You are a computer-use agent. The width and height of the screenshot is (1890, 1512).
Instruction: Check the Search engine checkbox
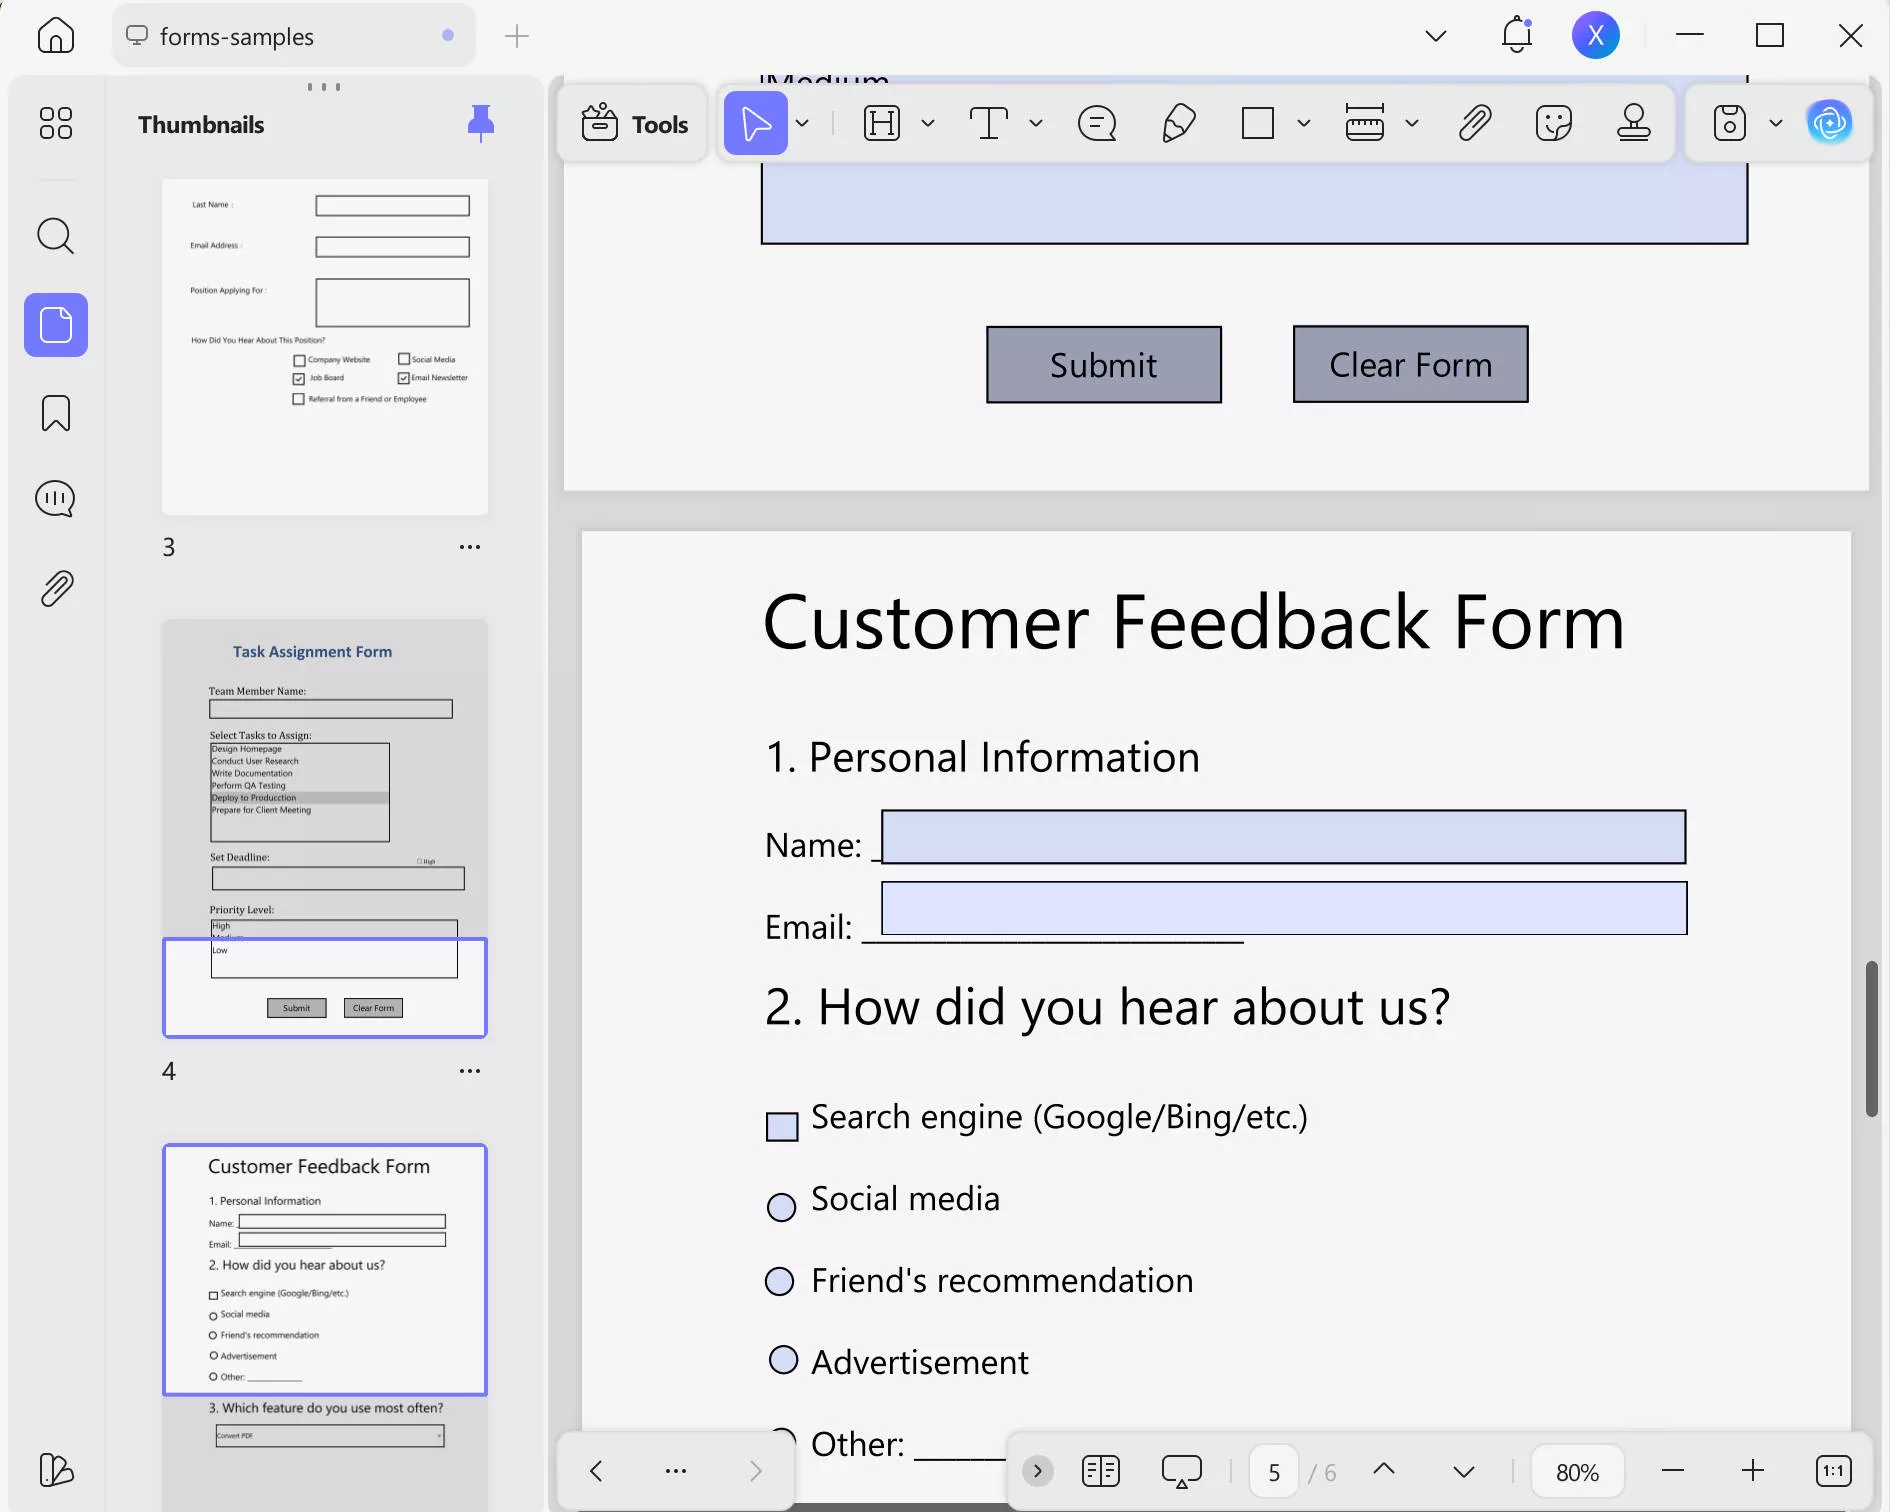coord(781,1125)
